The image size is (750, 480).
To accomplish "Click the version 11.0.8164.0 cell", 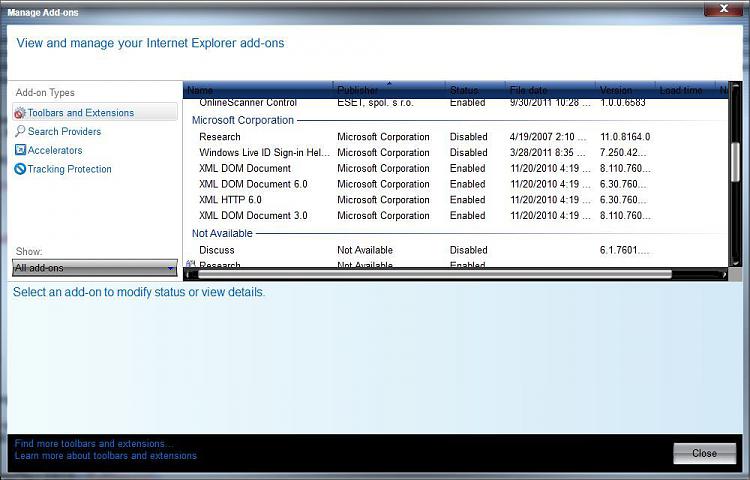I will (625, 137).
